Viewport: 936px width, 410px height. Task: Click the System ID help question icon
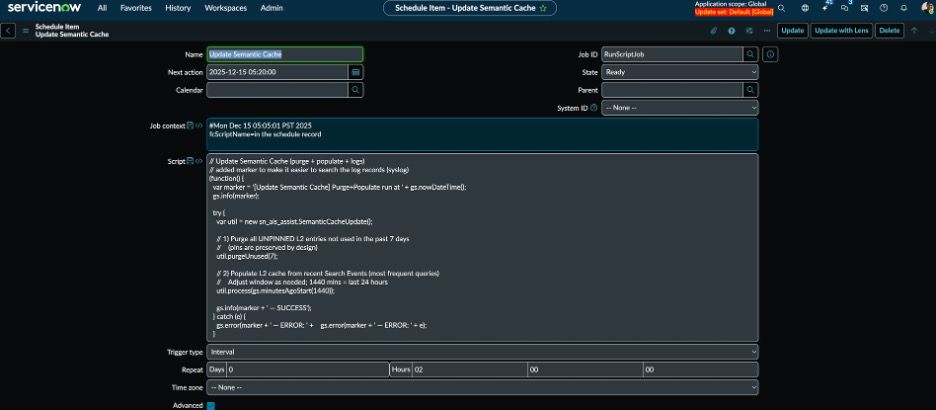594,108
